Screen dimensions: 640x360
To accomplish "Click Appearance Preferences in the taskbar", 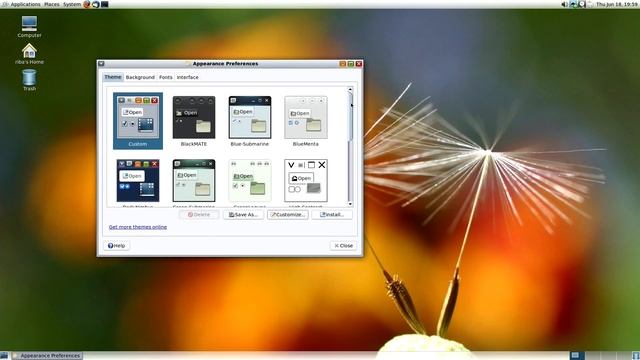I will coord(47,356).
